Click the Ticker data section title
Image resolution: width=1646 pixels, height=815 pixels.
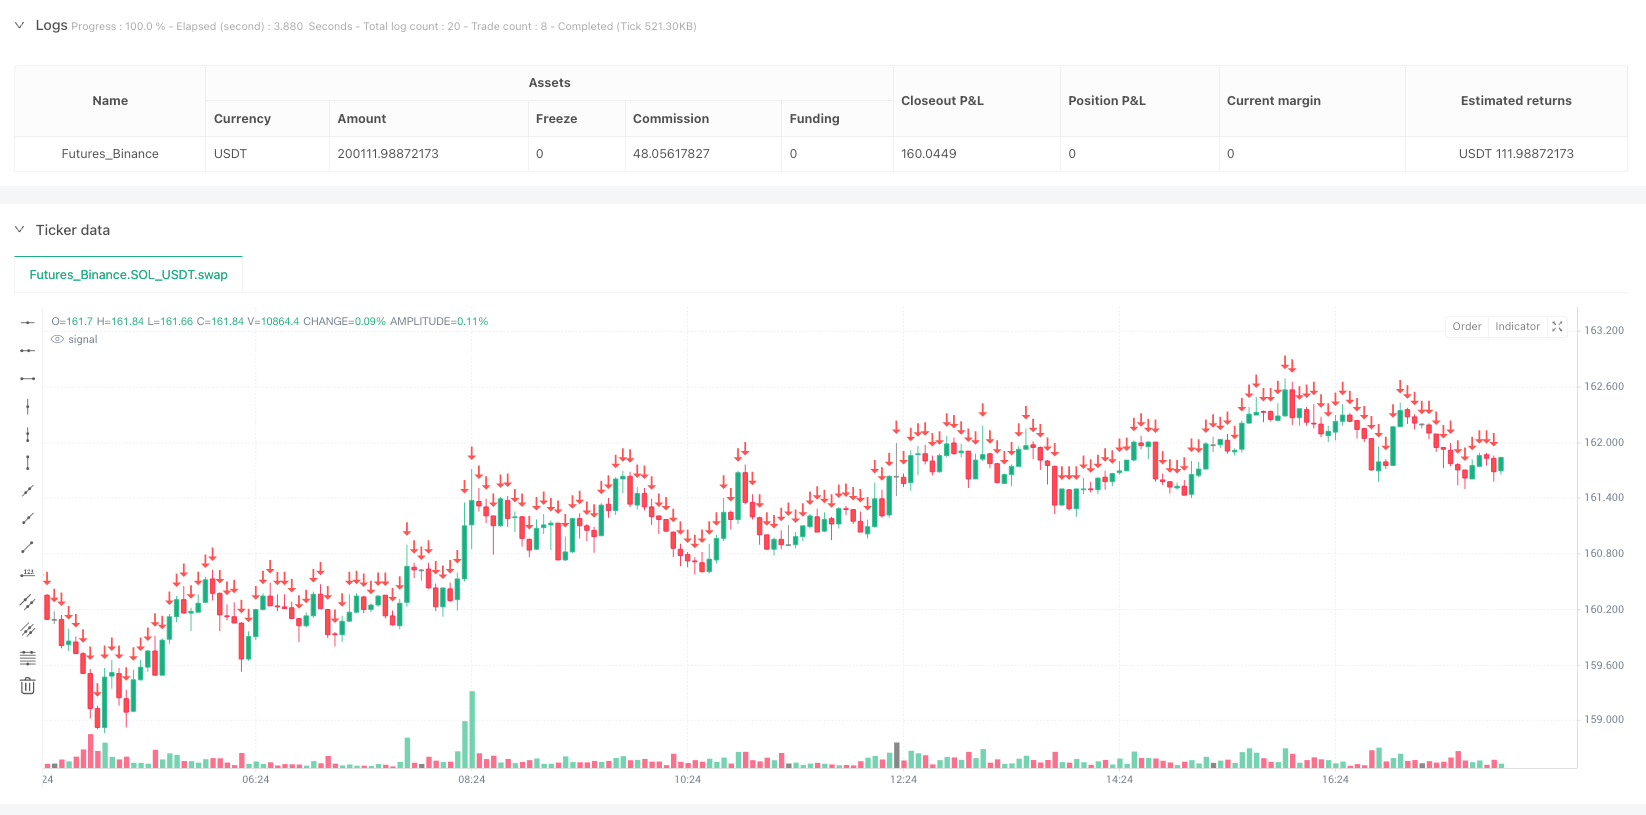click(x=73, y=230)
